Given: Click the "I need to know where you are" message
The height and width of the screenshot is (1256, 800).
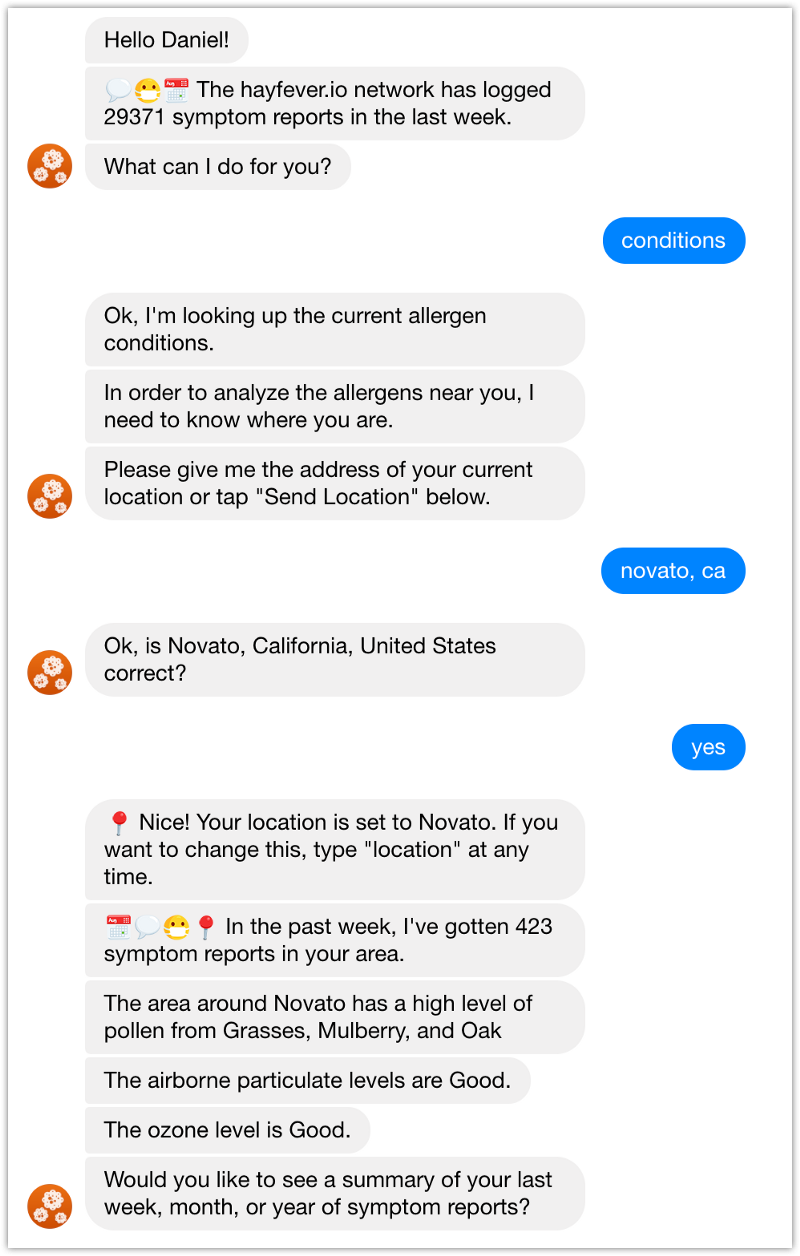Looking at the screenshot, I should [x=334, y=406].
